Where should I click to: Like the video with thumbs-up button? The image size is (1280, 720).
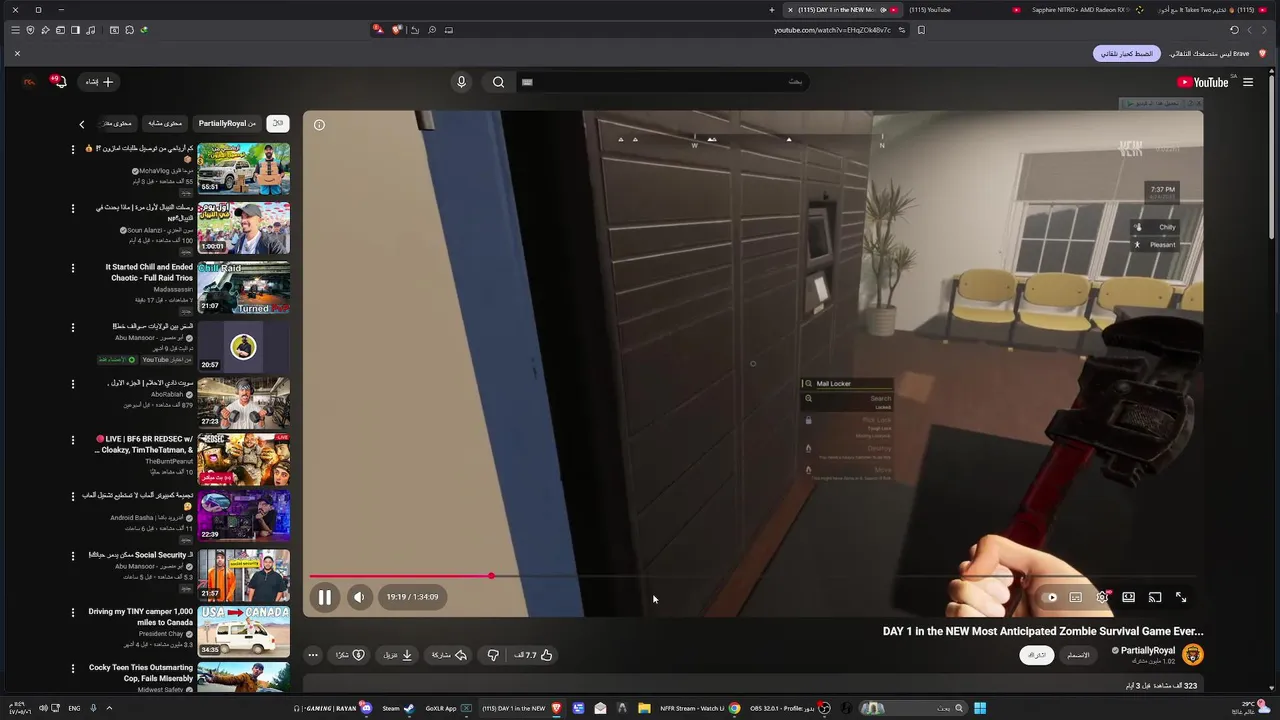click(x=533, y=655)
